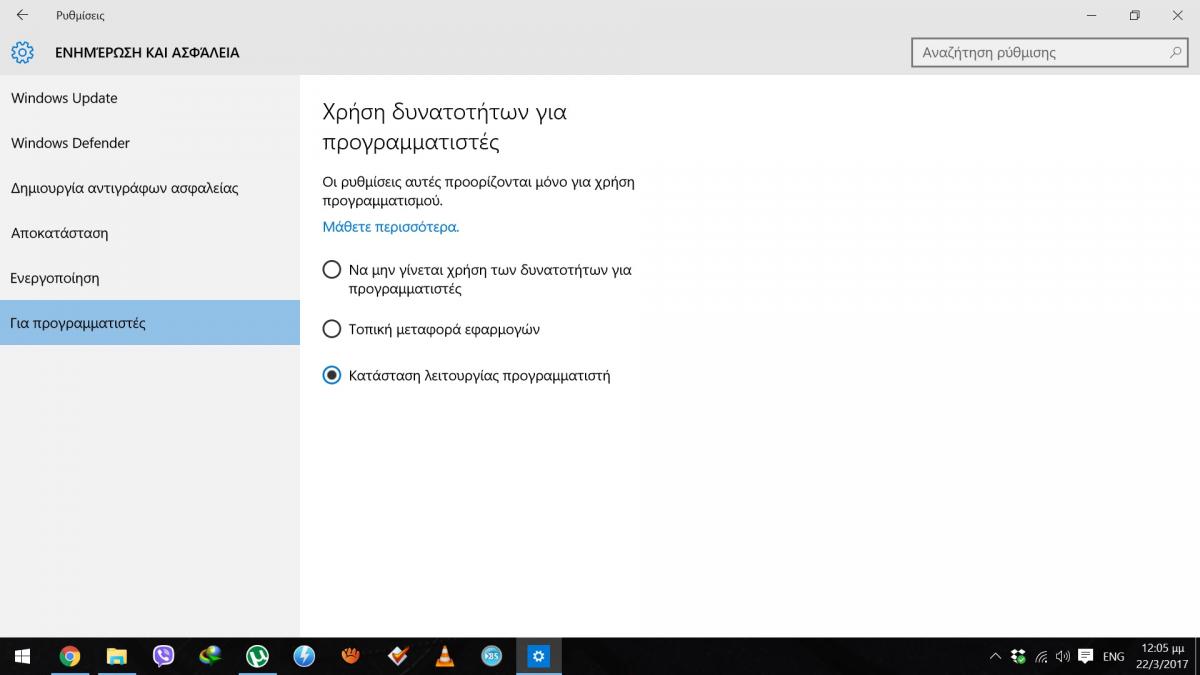
Task: Open File Explorer from the taskbar
Action: coord(116,656)
